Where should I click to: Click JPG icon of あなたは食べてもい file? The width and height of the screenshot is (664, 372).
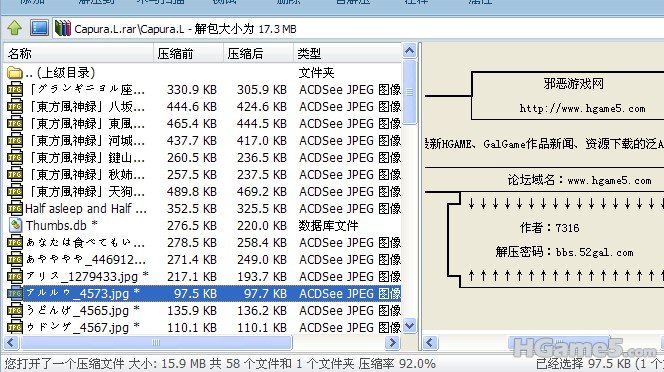click(x=15, y=242)
